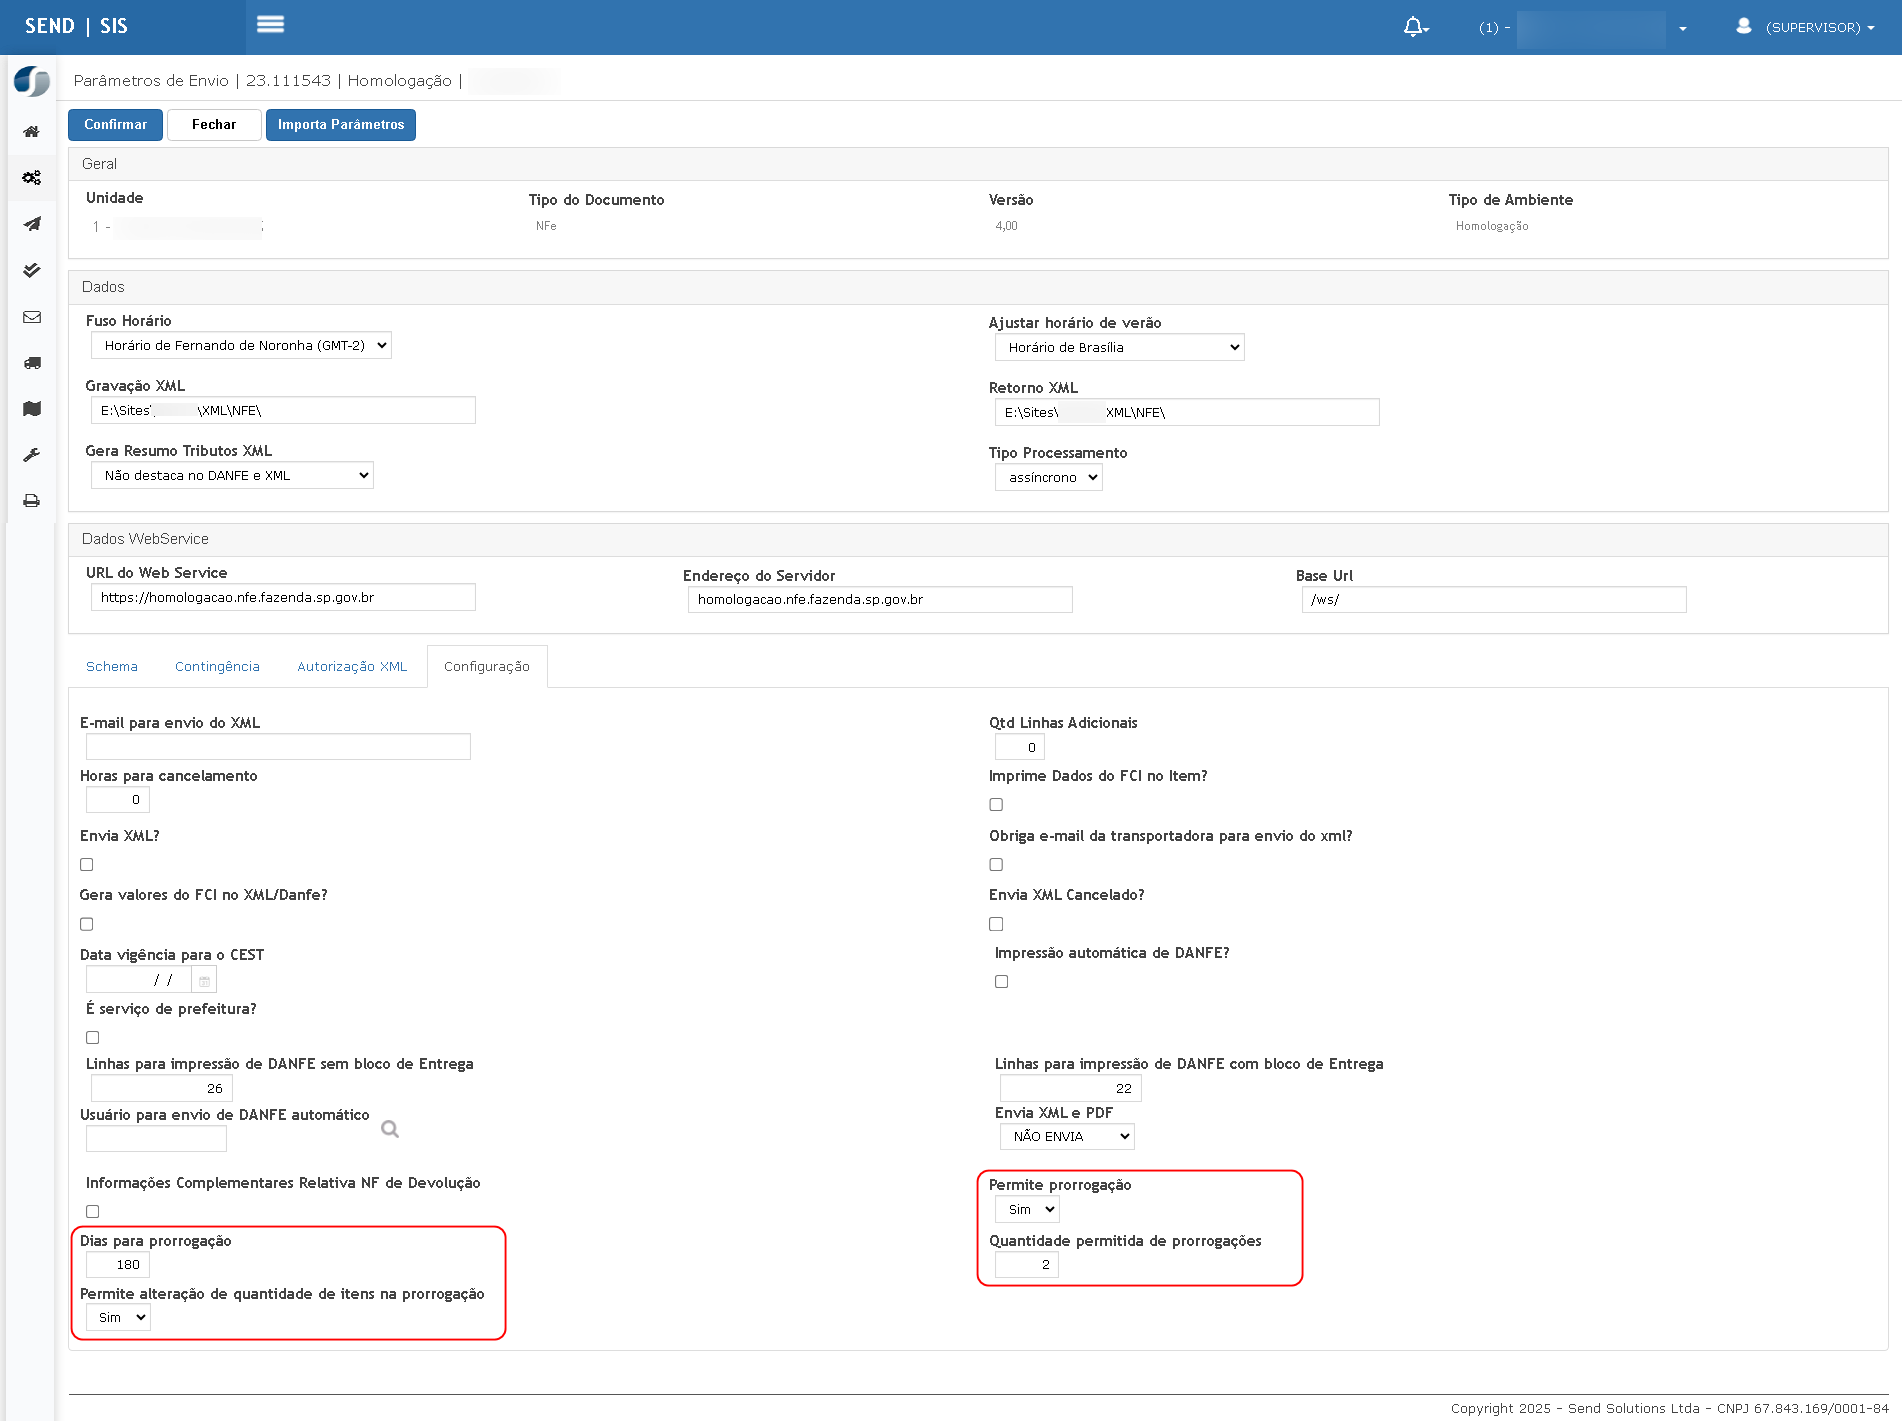This screenshot has height=1421, width=1902.
Task: Open the Tipo Processamento dropdown
Action: (x=1049, y=478)
